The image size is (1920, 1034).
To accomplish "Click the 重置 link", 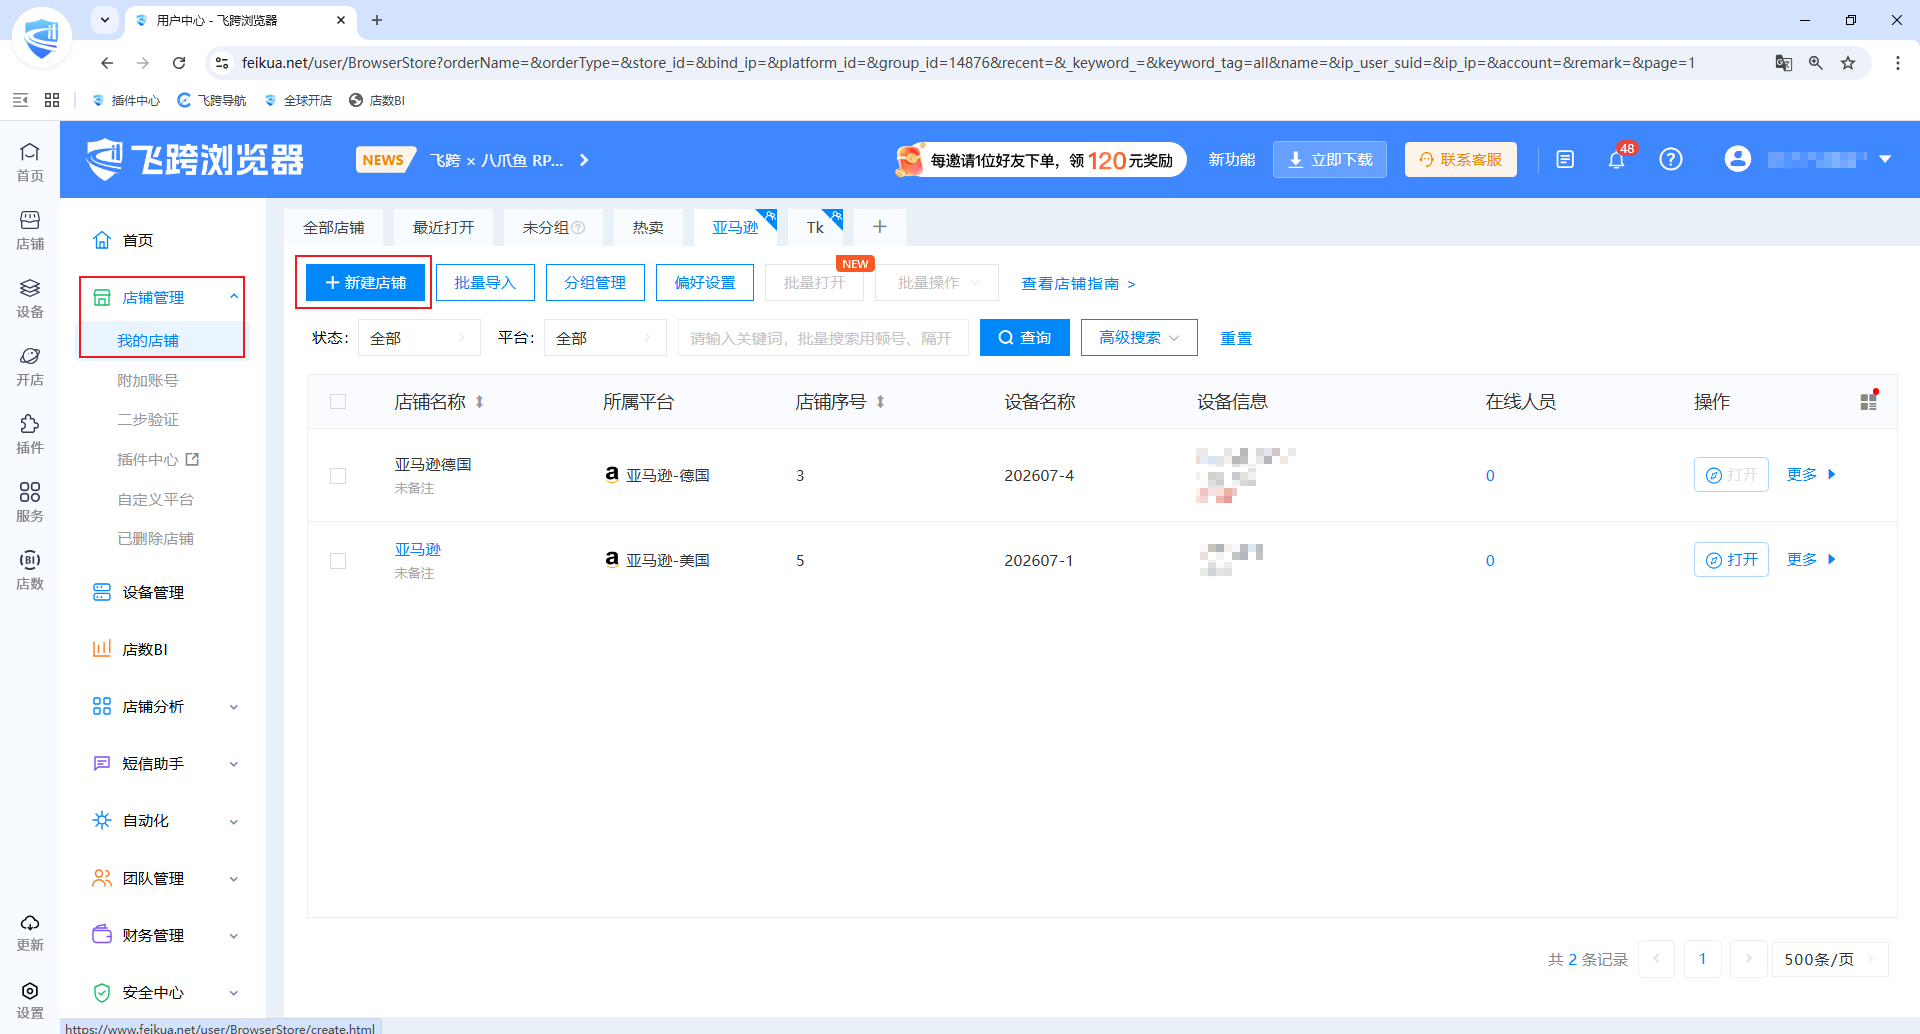I will pyautogui.click(x=1236, y=339).
